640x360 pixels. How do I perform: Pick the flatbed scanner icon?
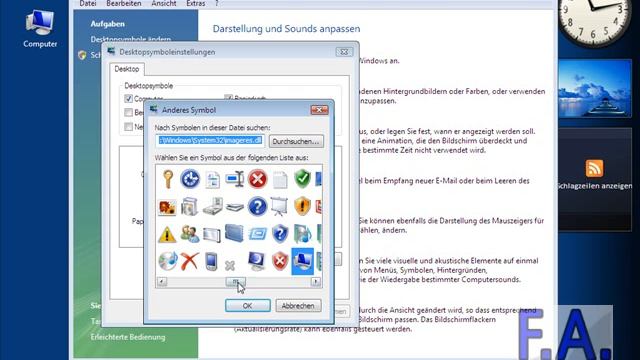pyautogui.click(x=235, y=207)
